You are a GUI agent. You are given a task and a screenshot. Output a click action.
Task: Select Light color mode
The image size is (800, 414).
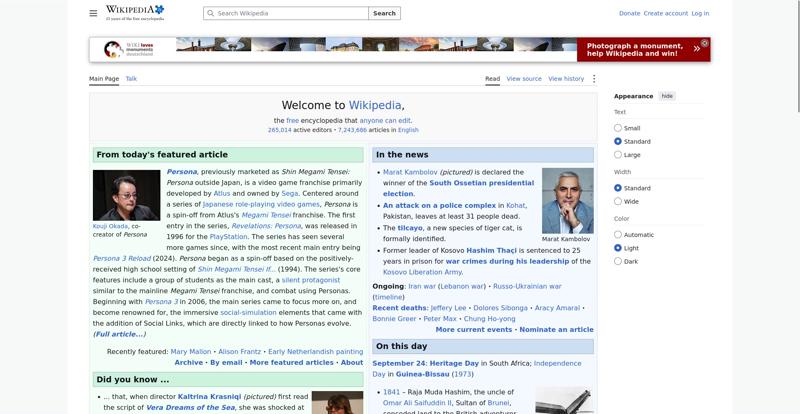tap(618, 248)
